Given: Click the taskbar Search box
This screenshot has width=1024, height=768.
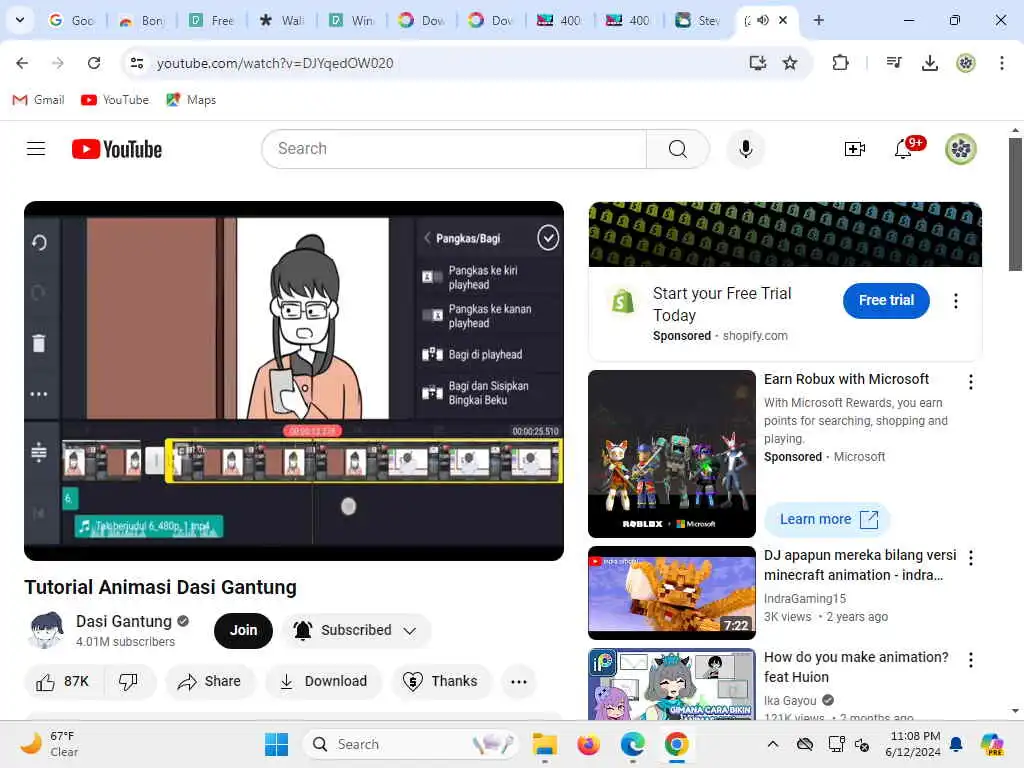Looking at the screenshot, I should point(410,744).
